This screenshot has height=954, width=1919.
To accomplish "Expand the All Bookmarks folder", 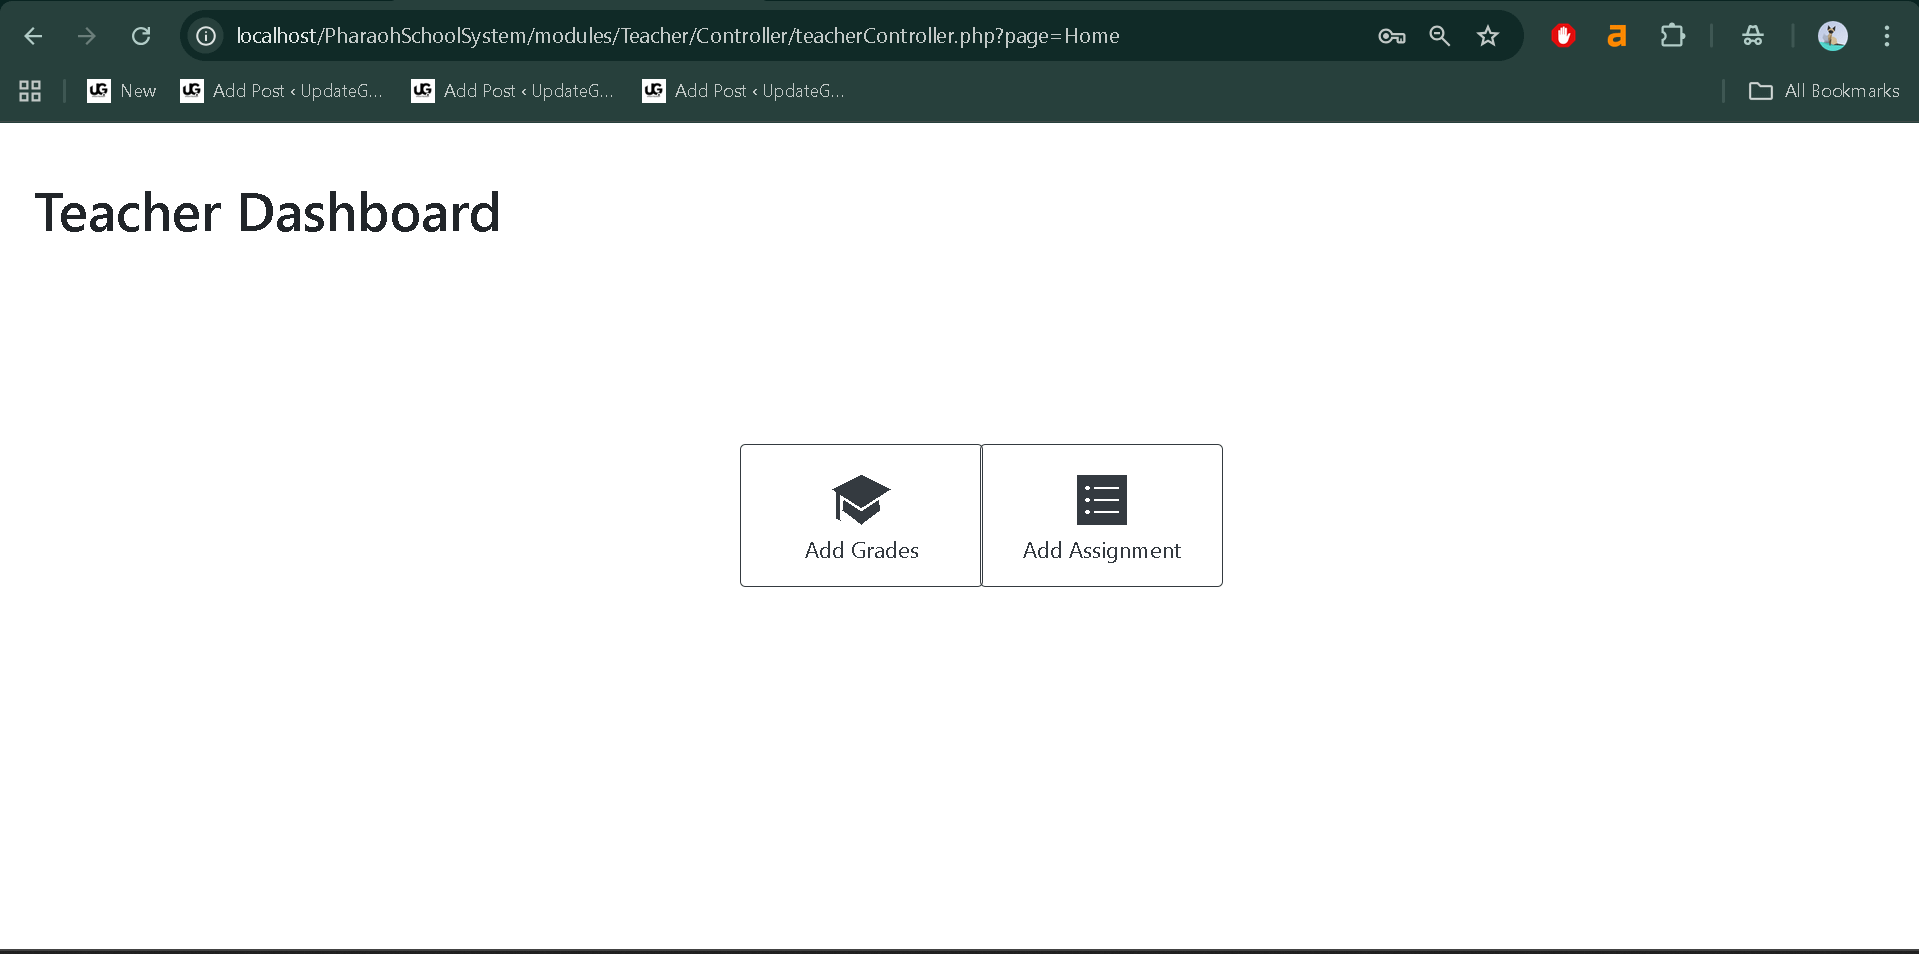I will [1823, 90].
